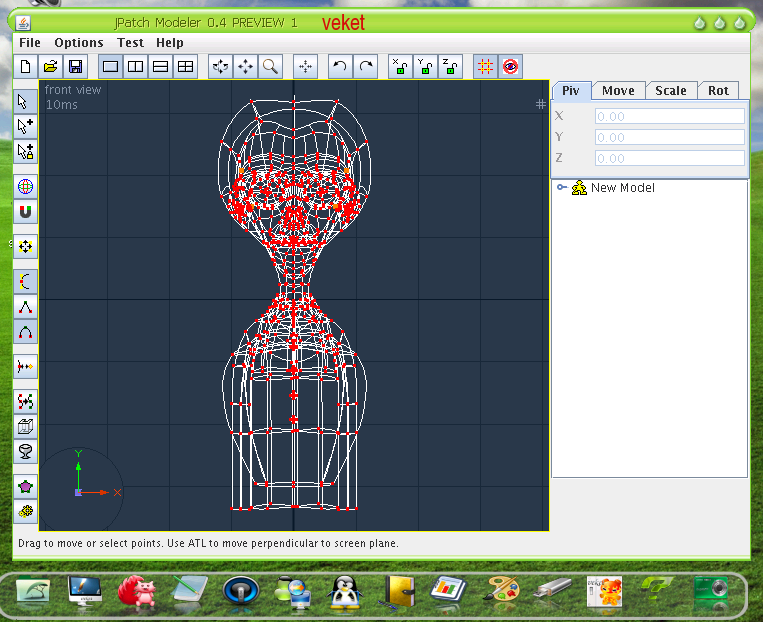The image size is (763, 622).
Task: Click the viewport hash icon
Action: coord(541,104)
